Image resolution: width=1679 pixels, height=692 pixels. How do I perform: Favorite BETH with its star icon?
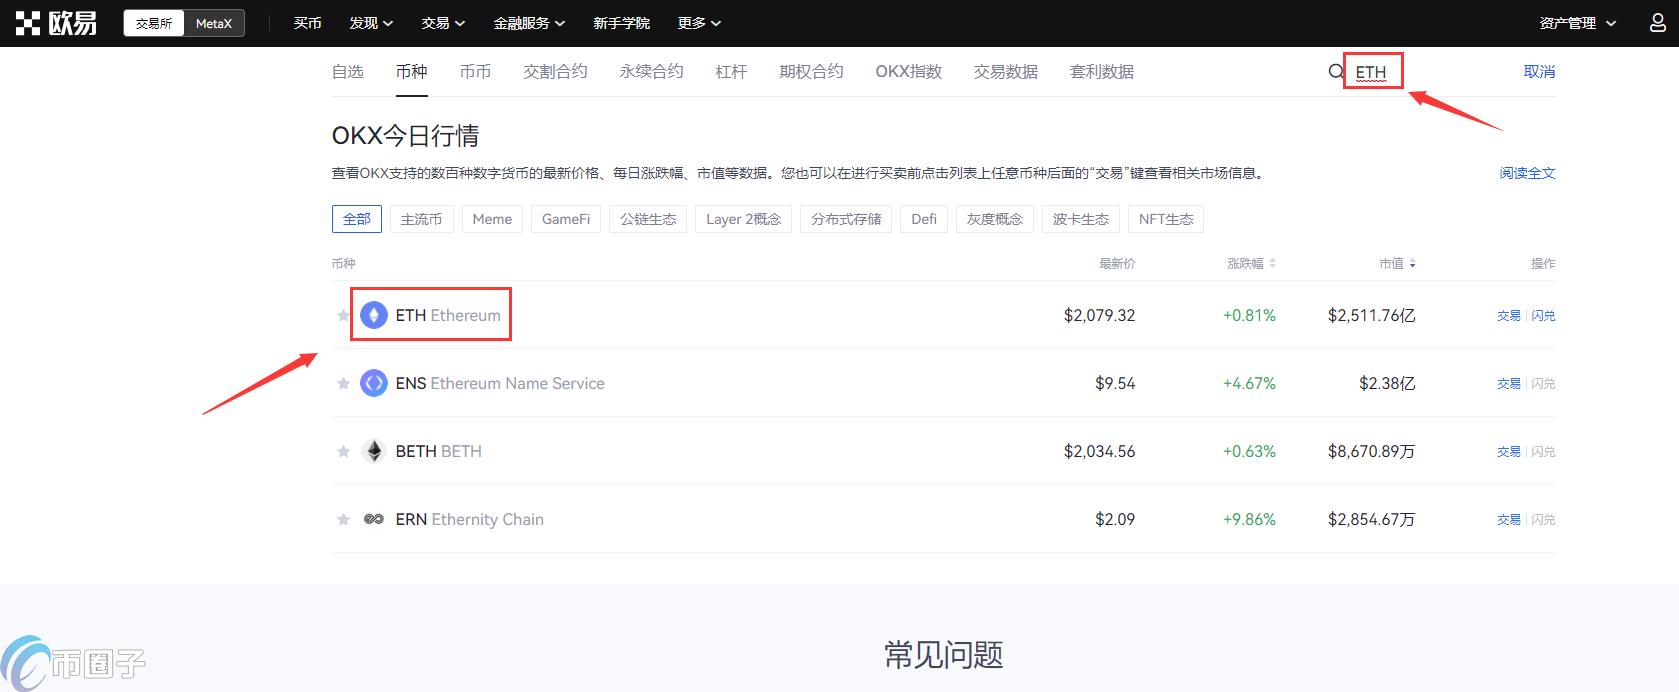[343, 452]
